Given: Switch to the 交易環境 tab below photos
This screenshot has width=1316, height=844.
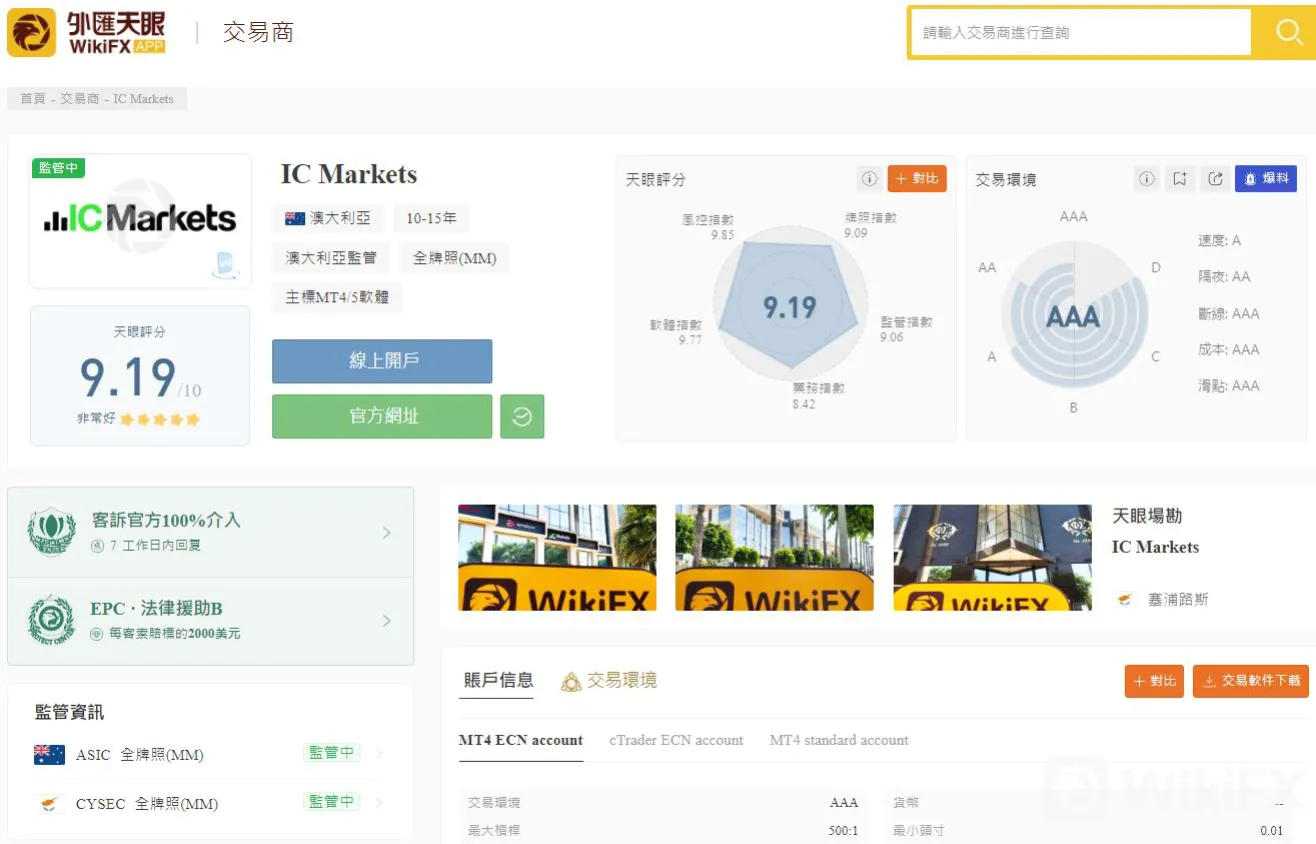Looking at the screenshot, I should pos(609,681).
